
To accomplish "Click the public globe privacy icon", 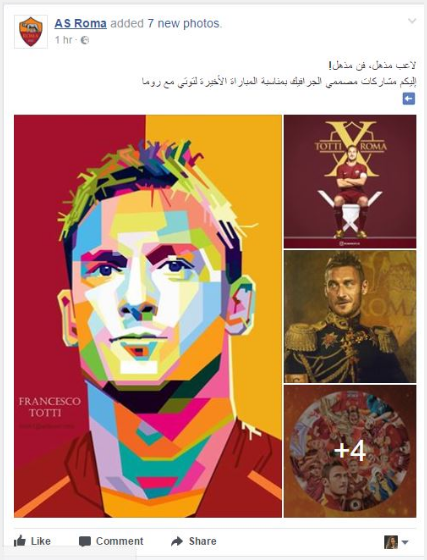I will click(x=85, y=40).
